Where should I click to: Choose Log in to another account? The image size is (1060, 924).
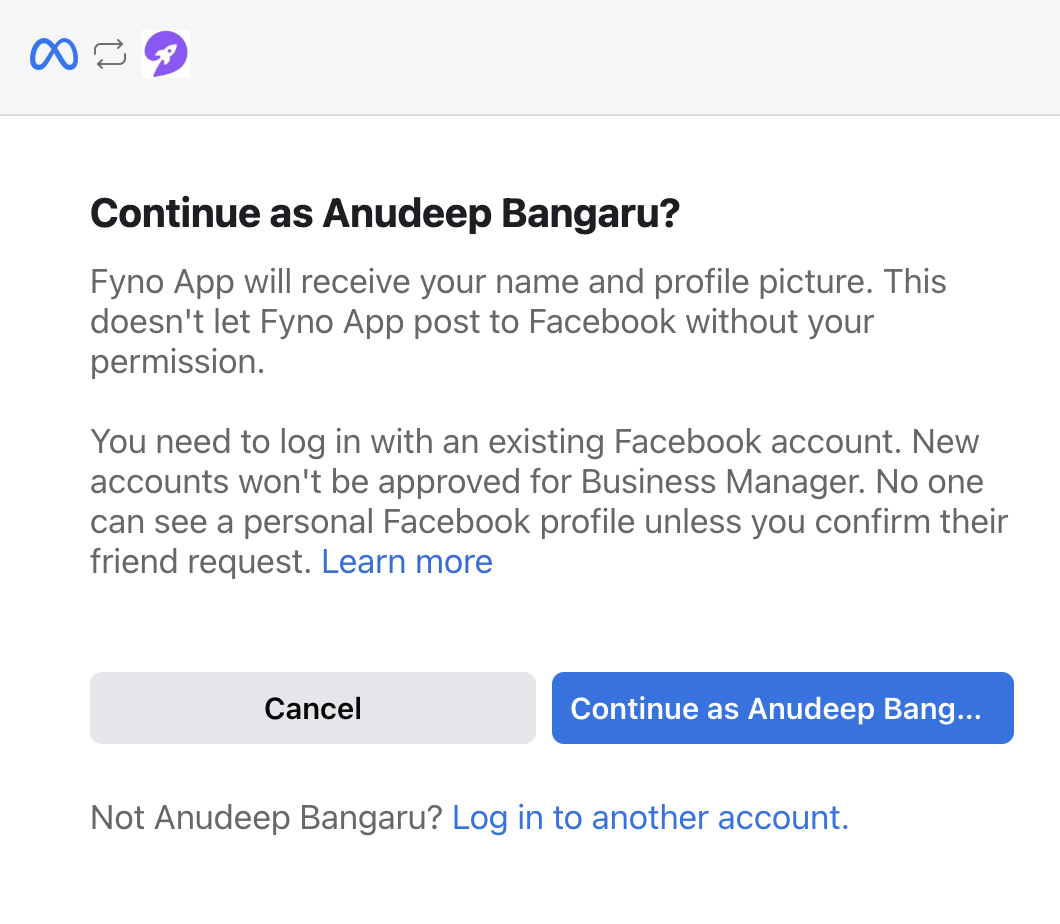(x=650, y=818)
